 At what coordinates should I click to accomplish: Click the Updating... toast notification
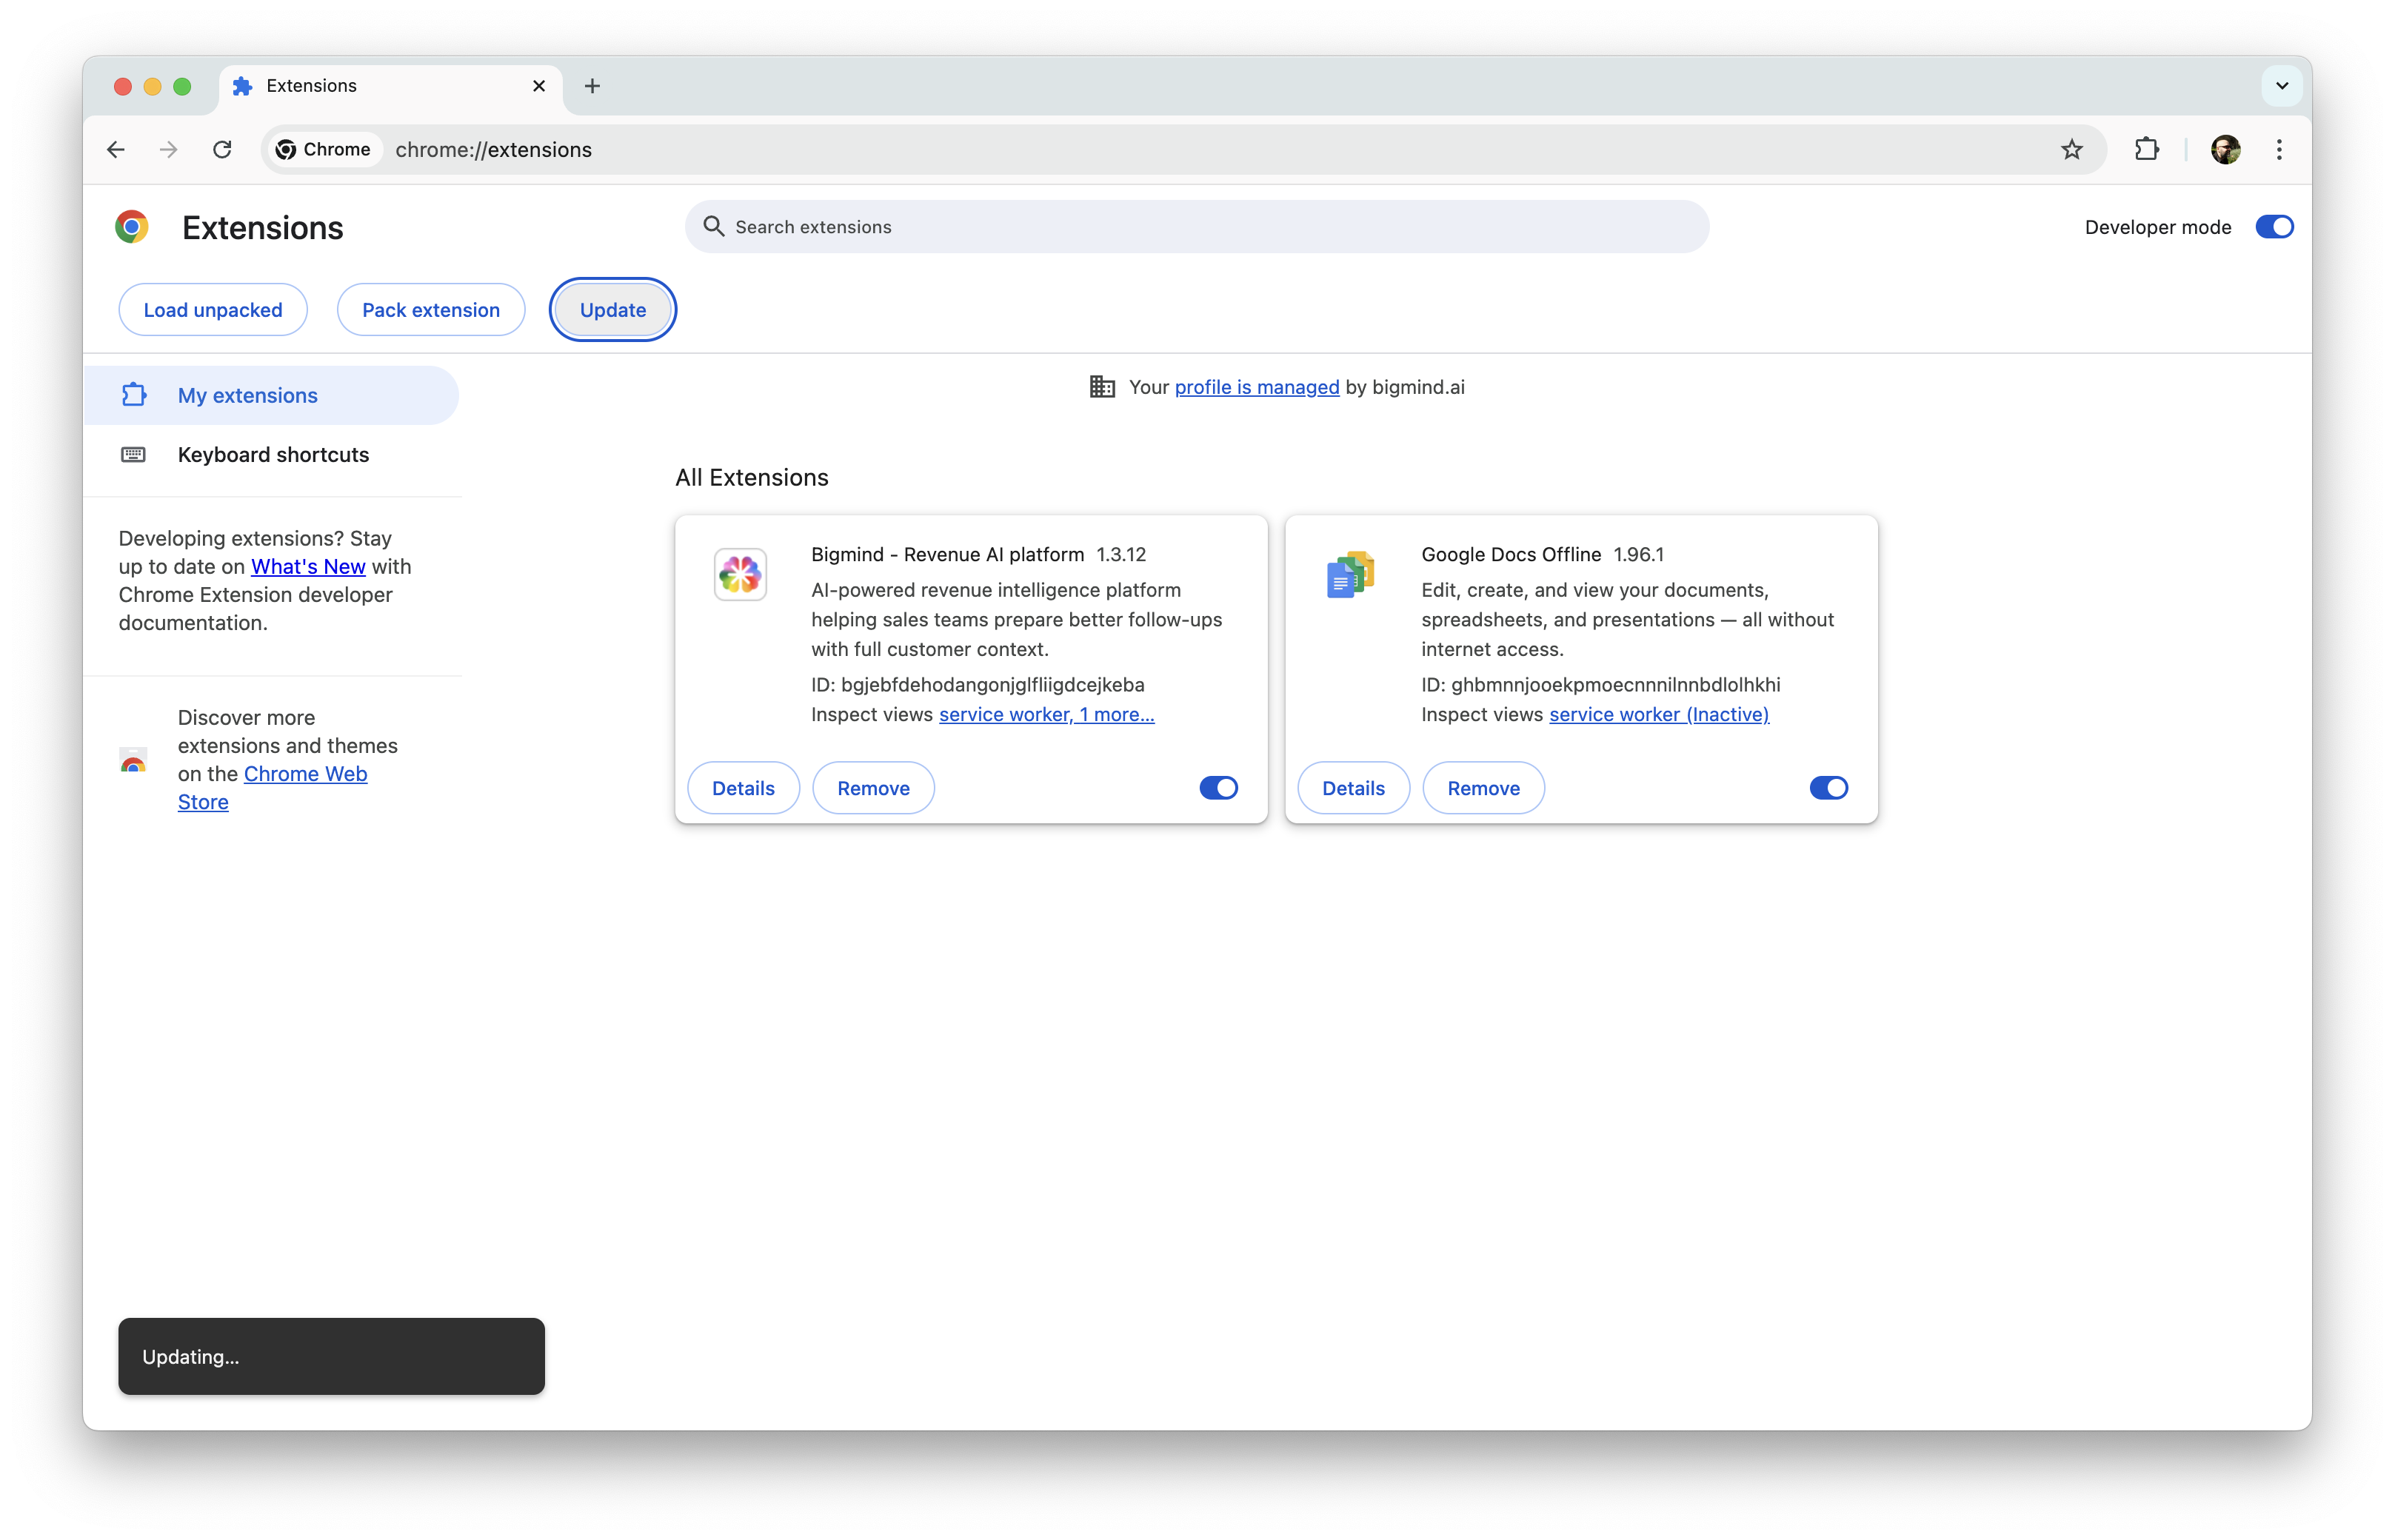coord(331,1356)
